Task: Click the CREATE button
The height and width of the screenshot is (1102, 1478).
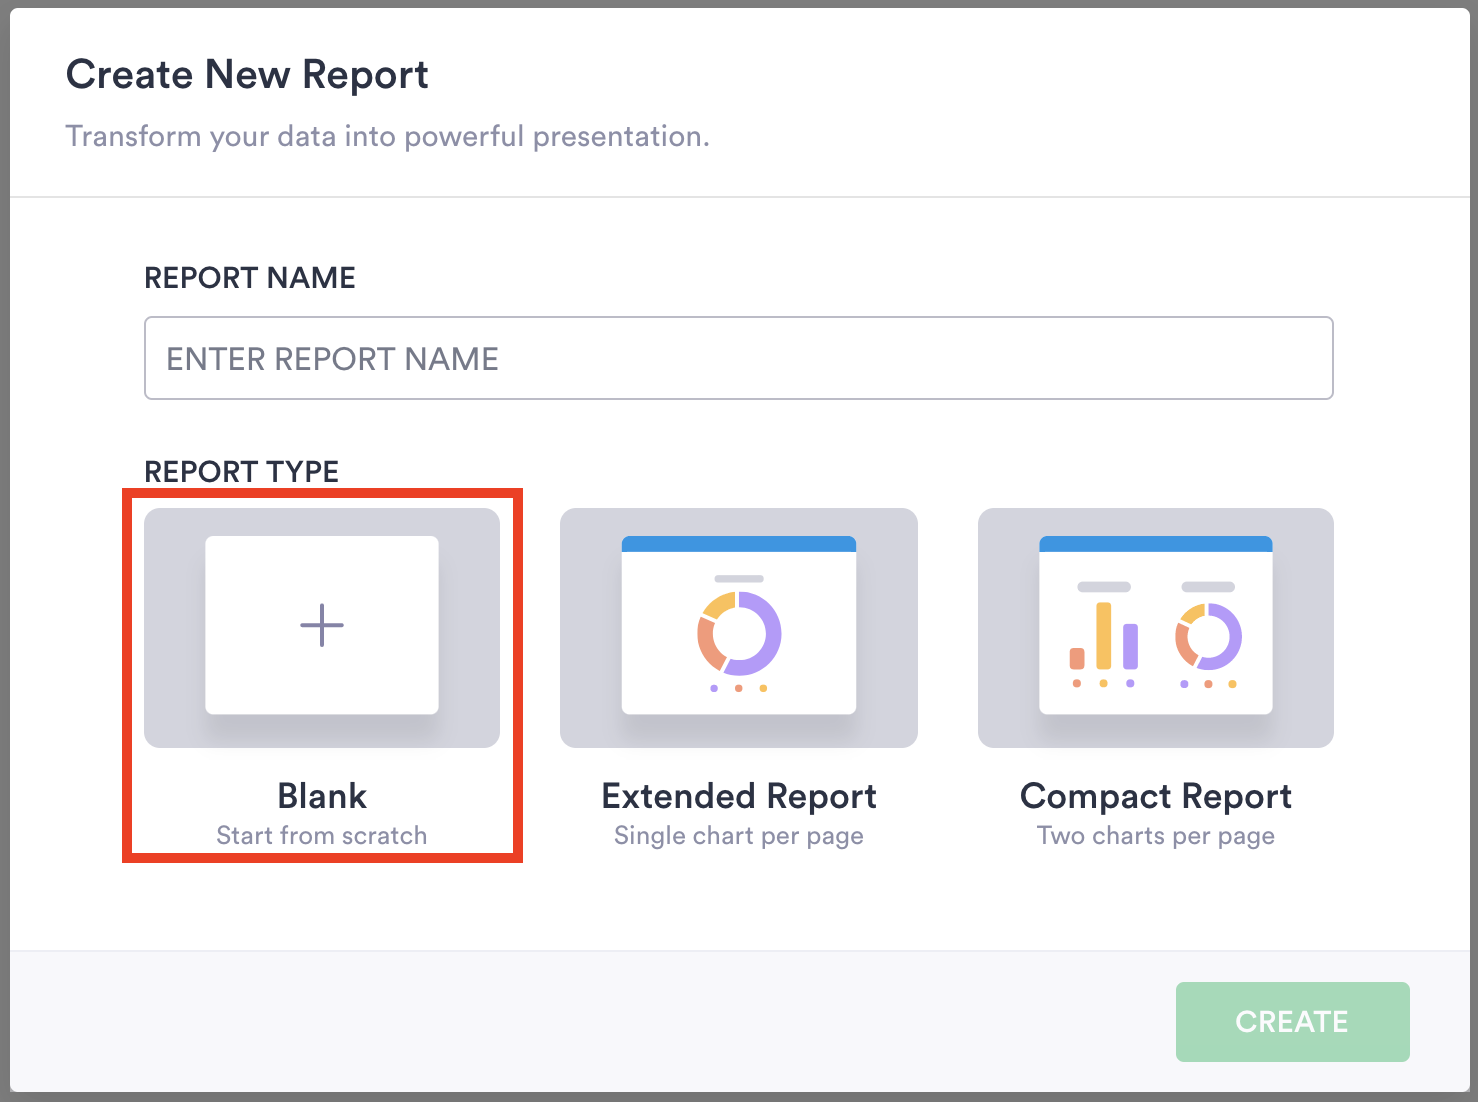Action: pos(1292,1021)
